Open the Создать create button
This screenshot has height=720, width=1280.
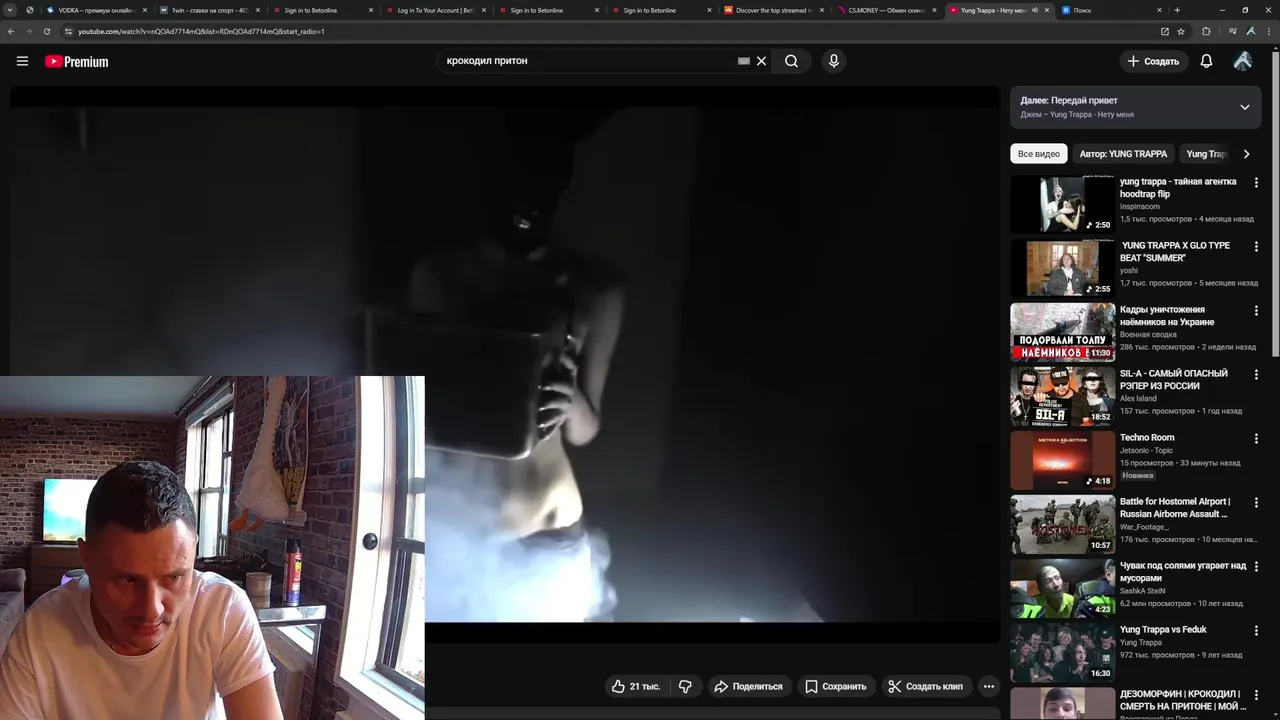click(x=1153, y=61)
